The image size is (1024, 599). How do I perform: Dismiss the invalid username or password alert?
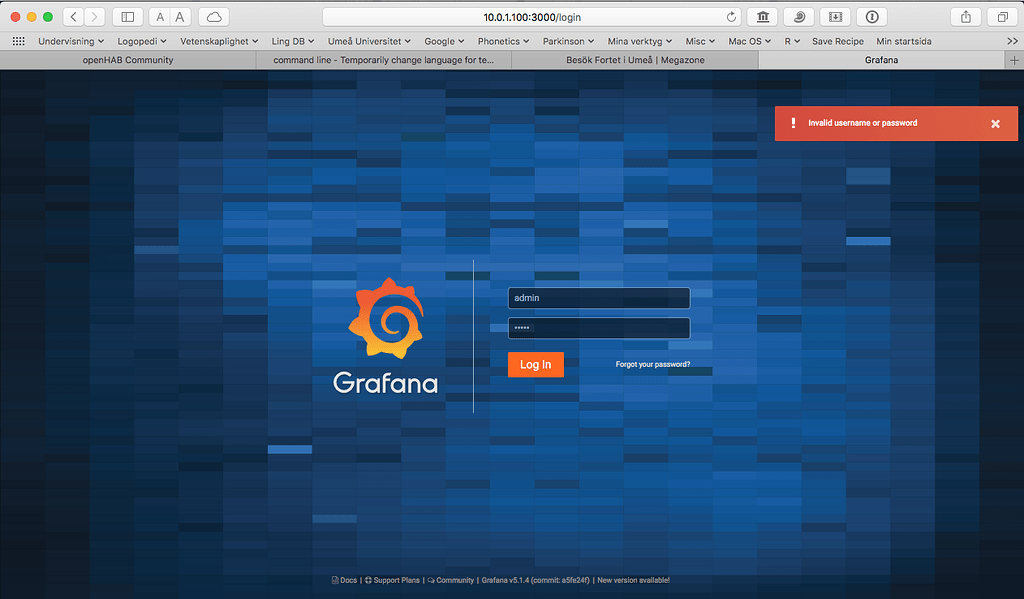tap(995, 123)
